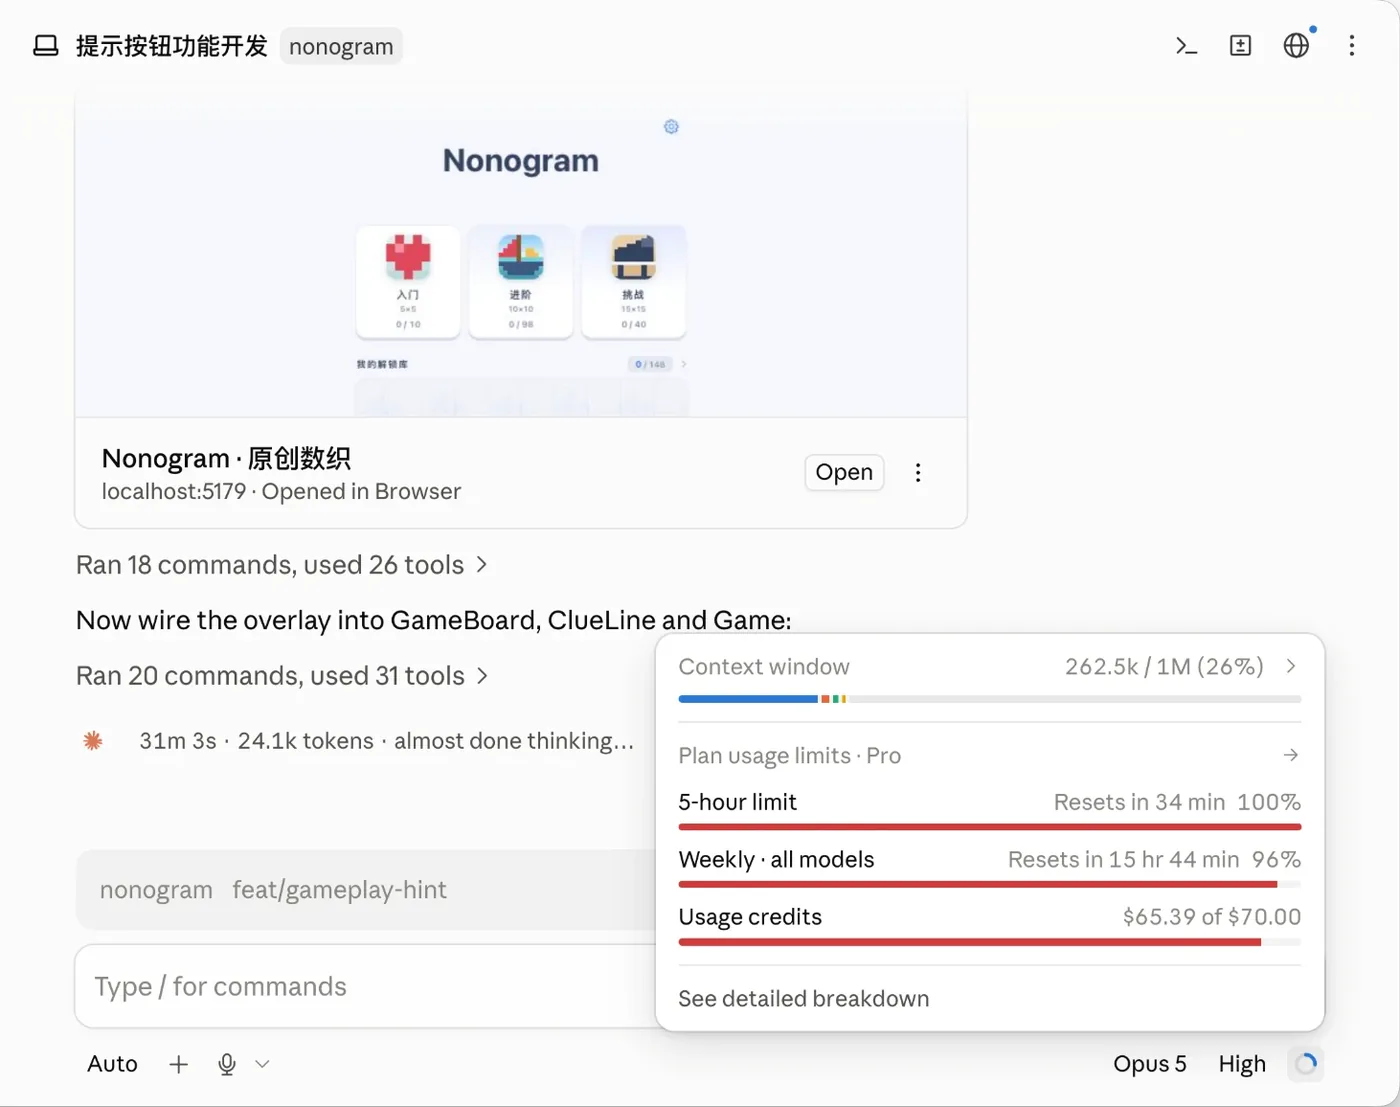Screen dimensions: 1400x1107
Task: Click the "Context window" label
Action: 764,667
